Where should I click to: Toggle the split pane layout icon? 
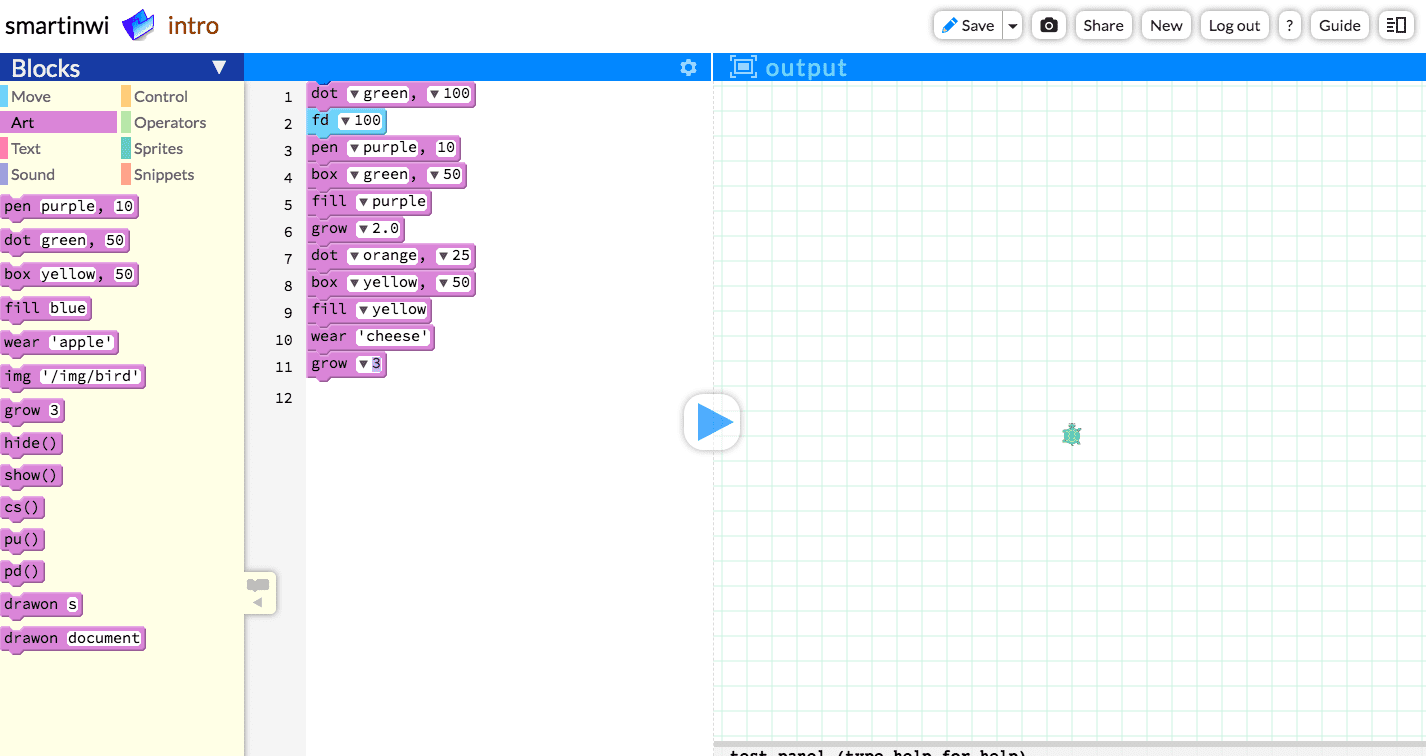(1394, 26)
